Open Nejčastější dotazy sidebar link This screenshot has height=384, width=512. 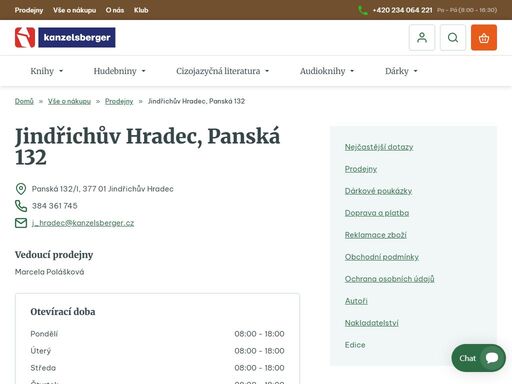[379, 147]
